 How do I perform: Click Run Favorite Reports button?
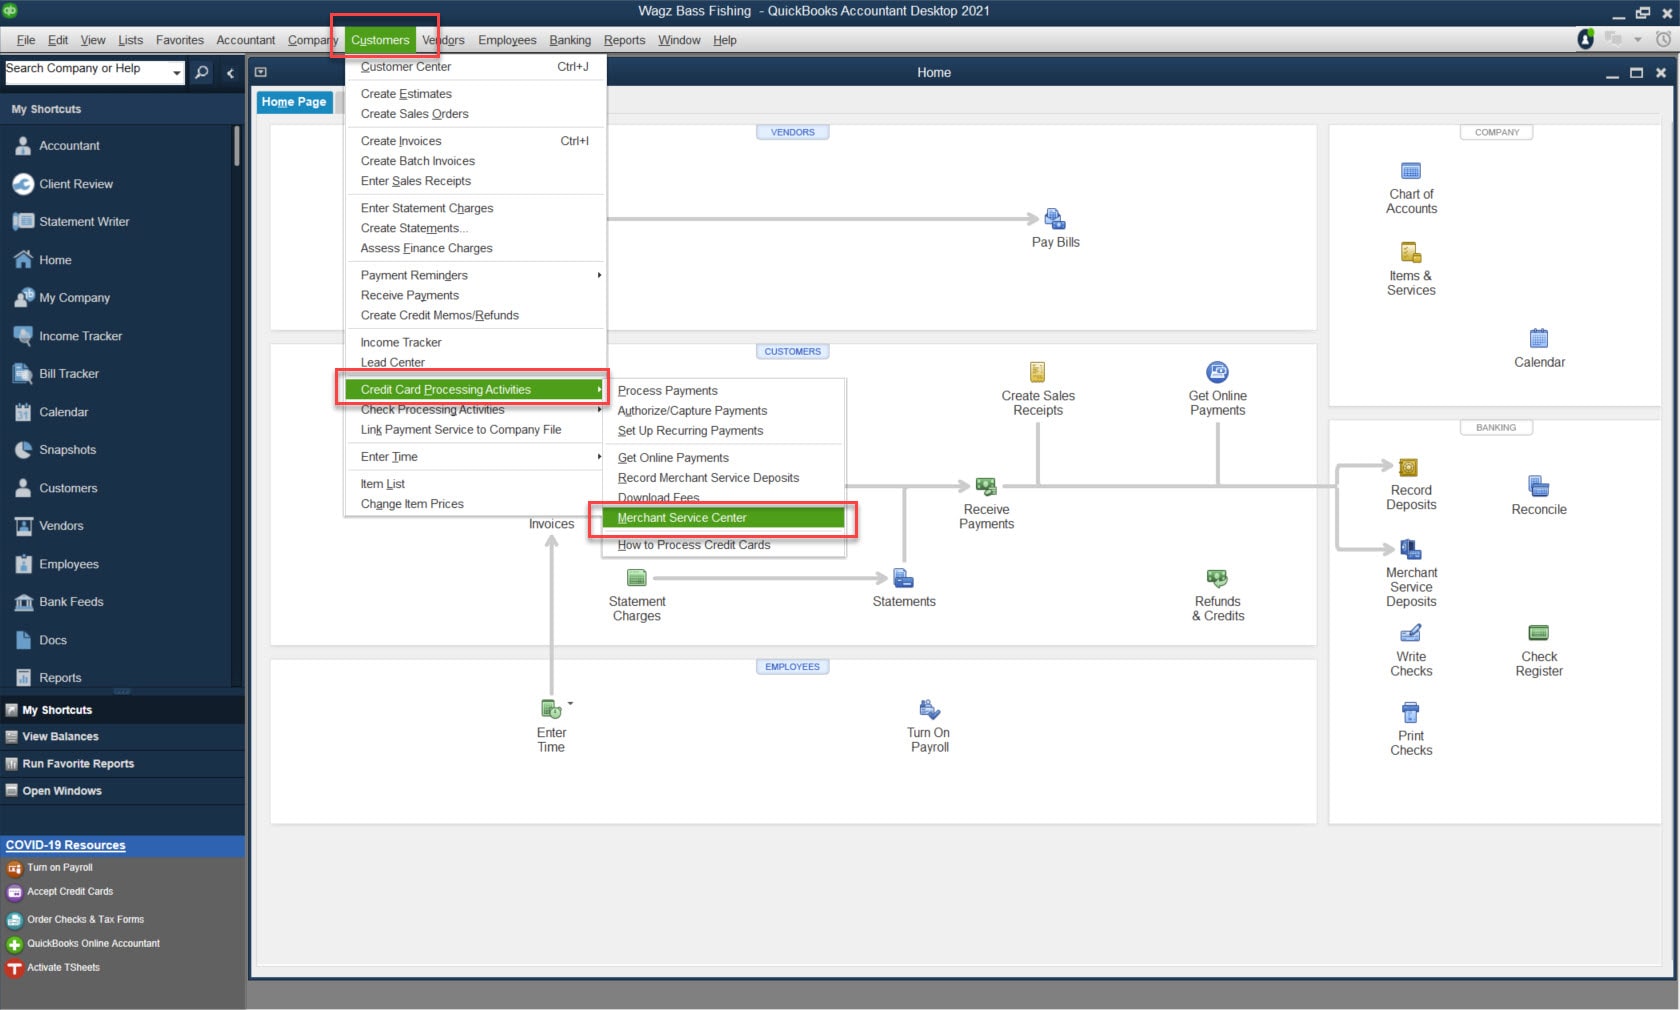122,764
